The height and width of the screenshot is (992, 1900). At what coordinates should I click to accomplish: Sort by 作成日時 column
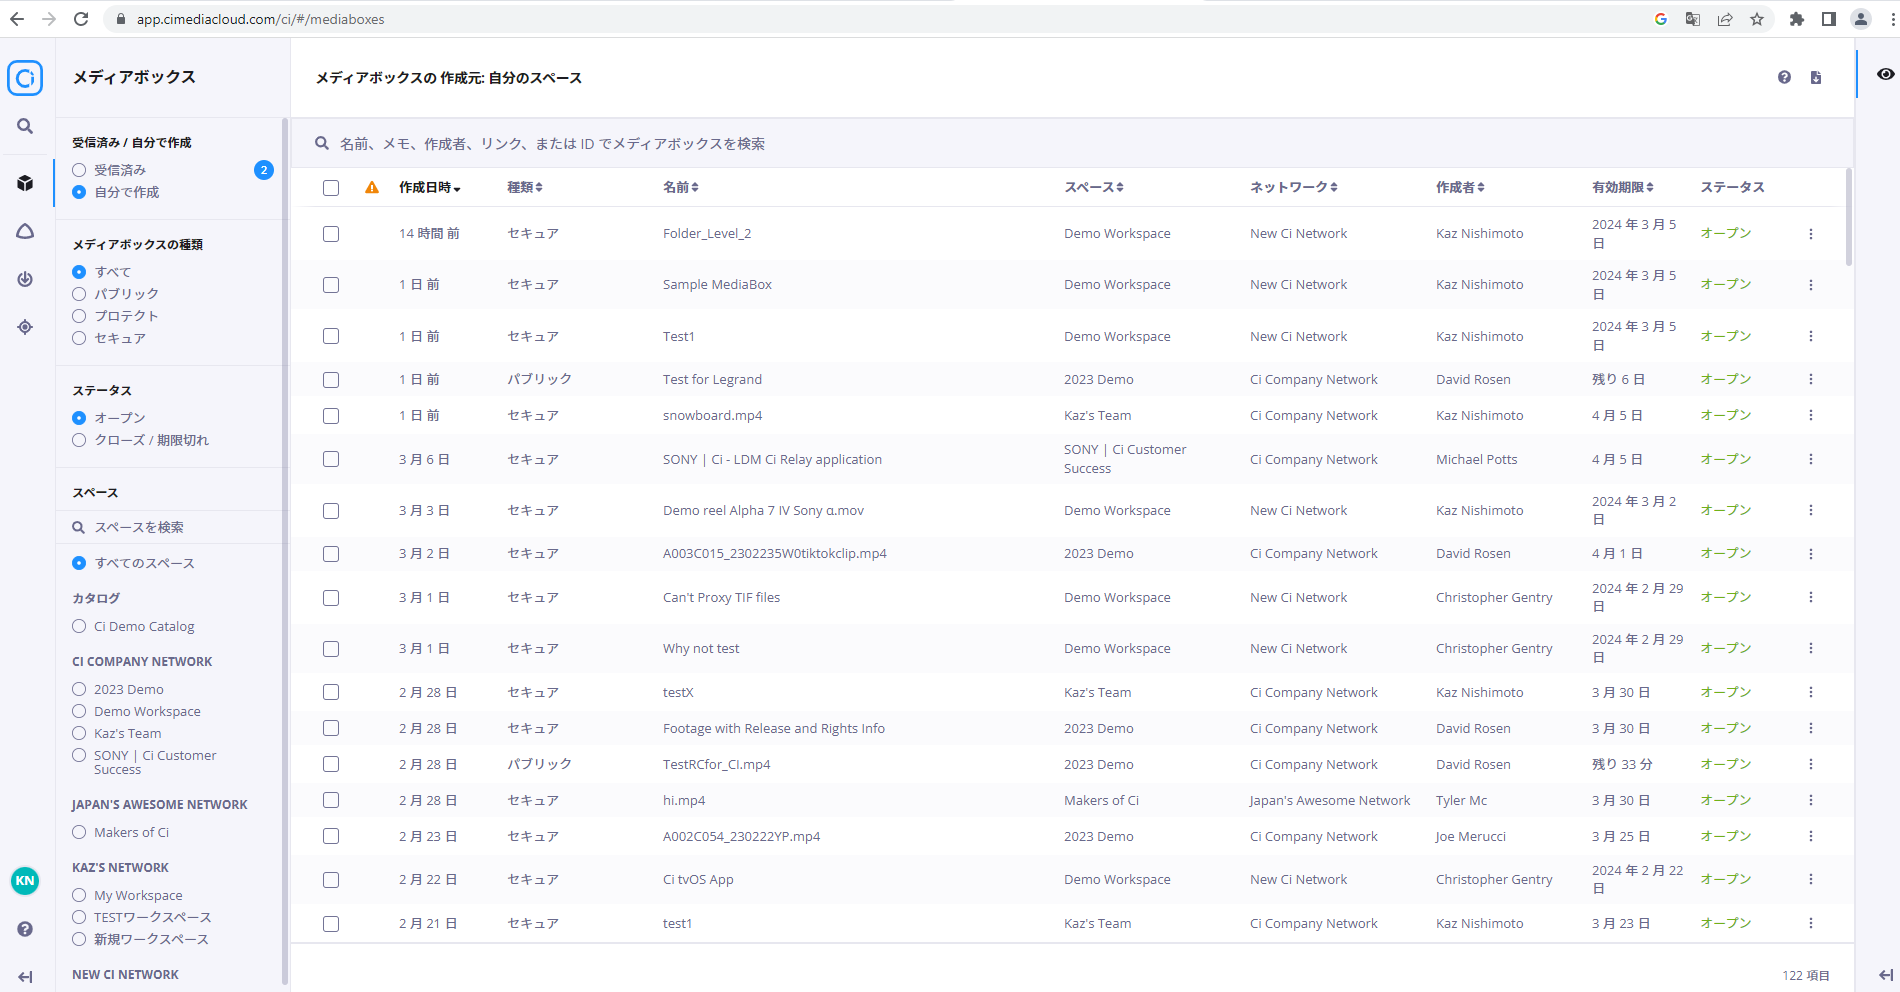(430, 187)
